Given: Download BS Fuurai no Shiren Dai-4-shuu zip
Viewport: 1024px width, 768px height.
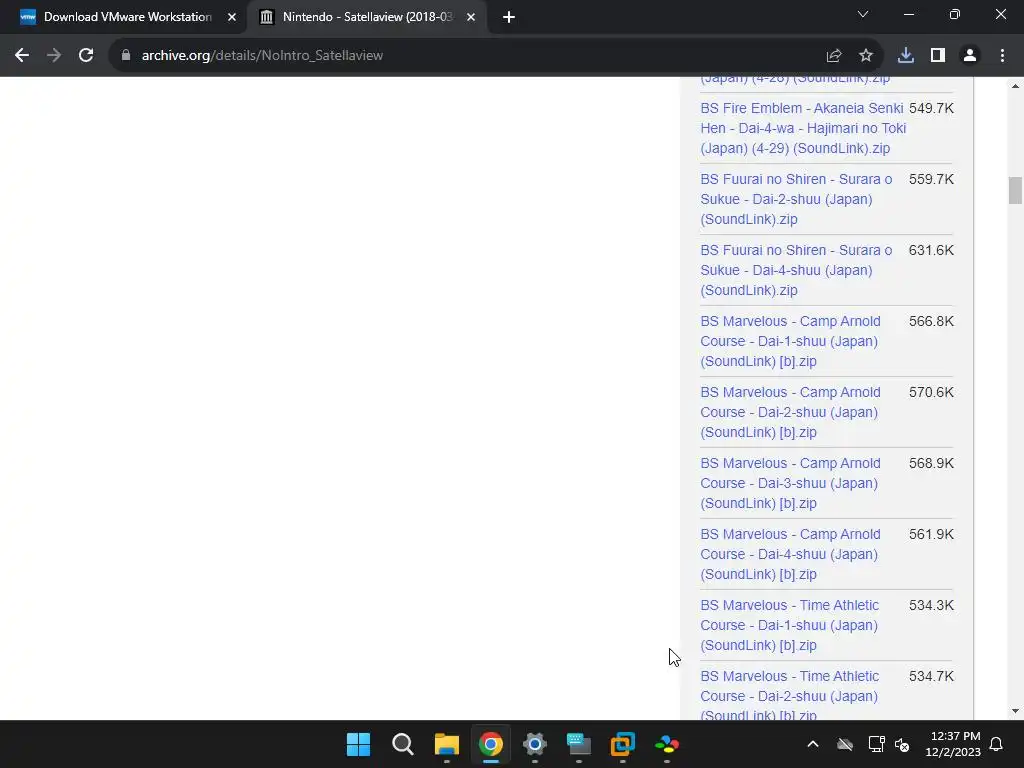Looking at the screenshot, I should pos(796,270).
